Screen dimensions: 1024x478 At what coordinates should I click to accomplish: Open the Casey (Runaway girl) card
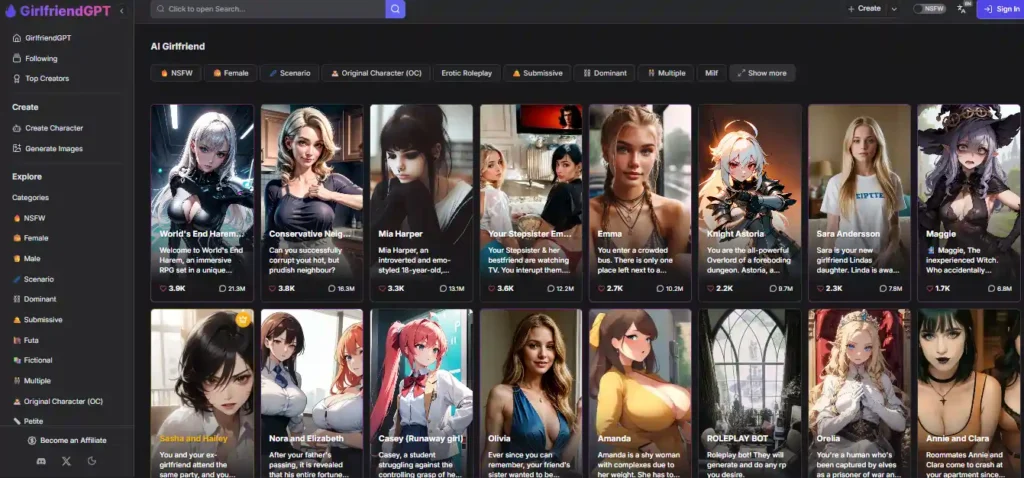[x=421, y=394]
